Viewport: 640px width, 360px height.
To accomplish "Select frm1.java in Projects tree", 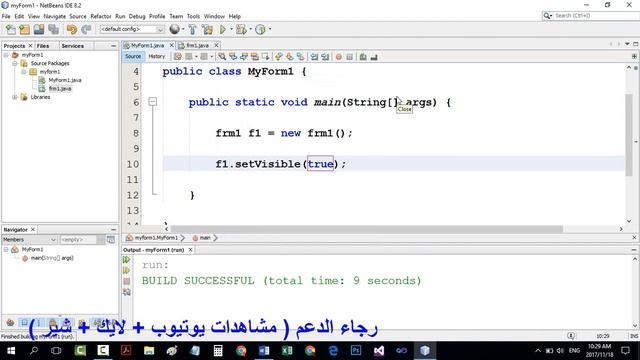I will coord(60,89).
